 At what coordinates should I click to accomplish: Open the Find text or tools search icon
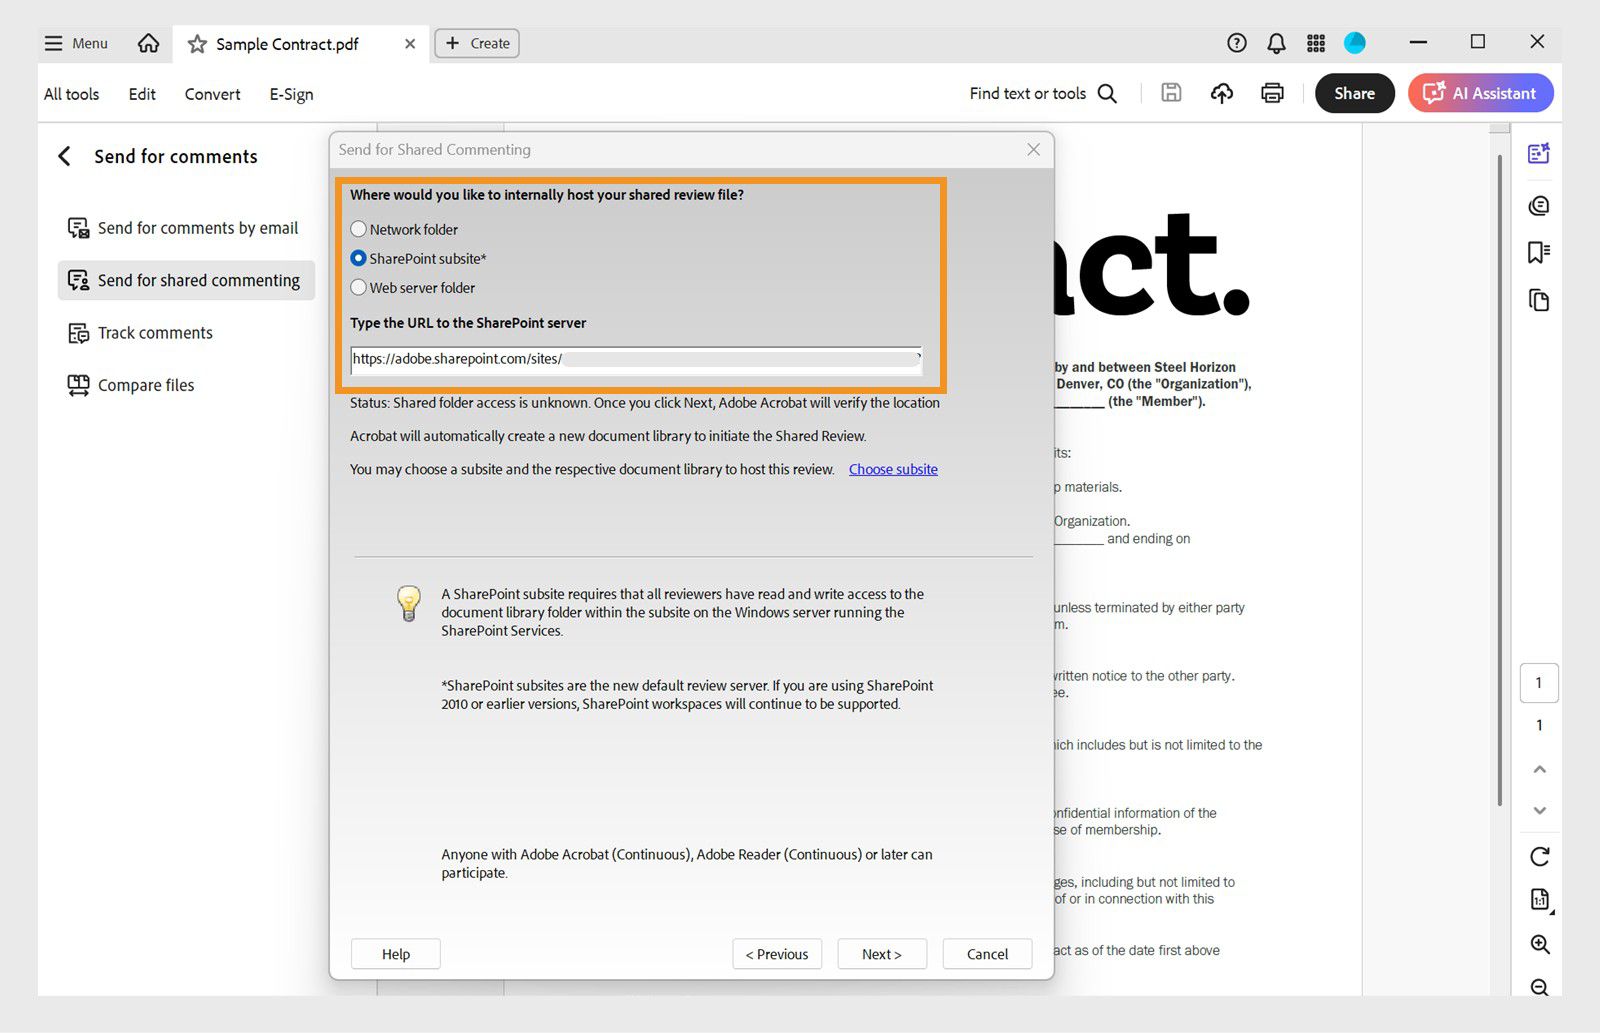pos(1106,93)
